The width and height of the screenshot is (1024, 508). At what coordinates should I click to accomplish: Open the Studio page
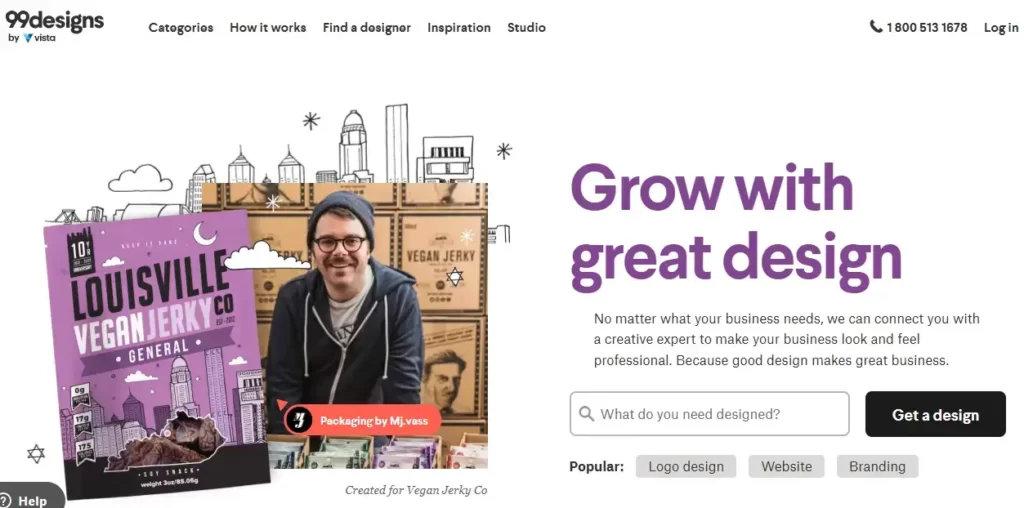point(526,27)
